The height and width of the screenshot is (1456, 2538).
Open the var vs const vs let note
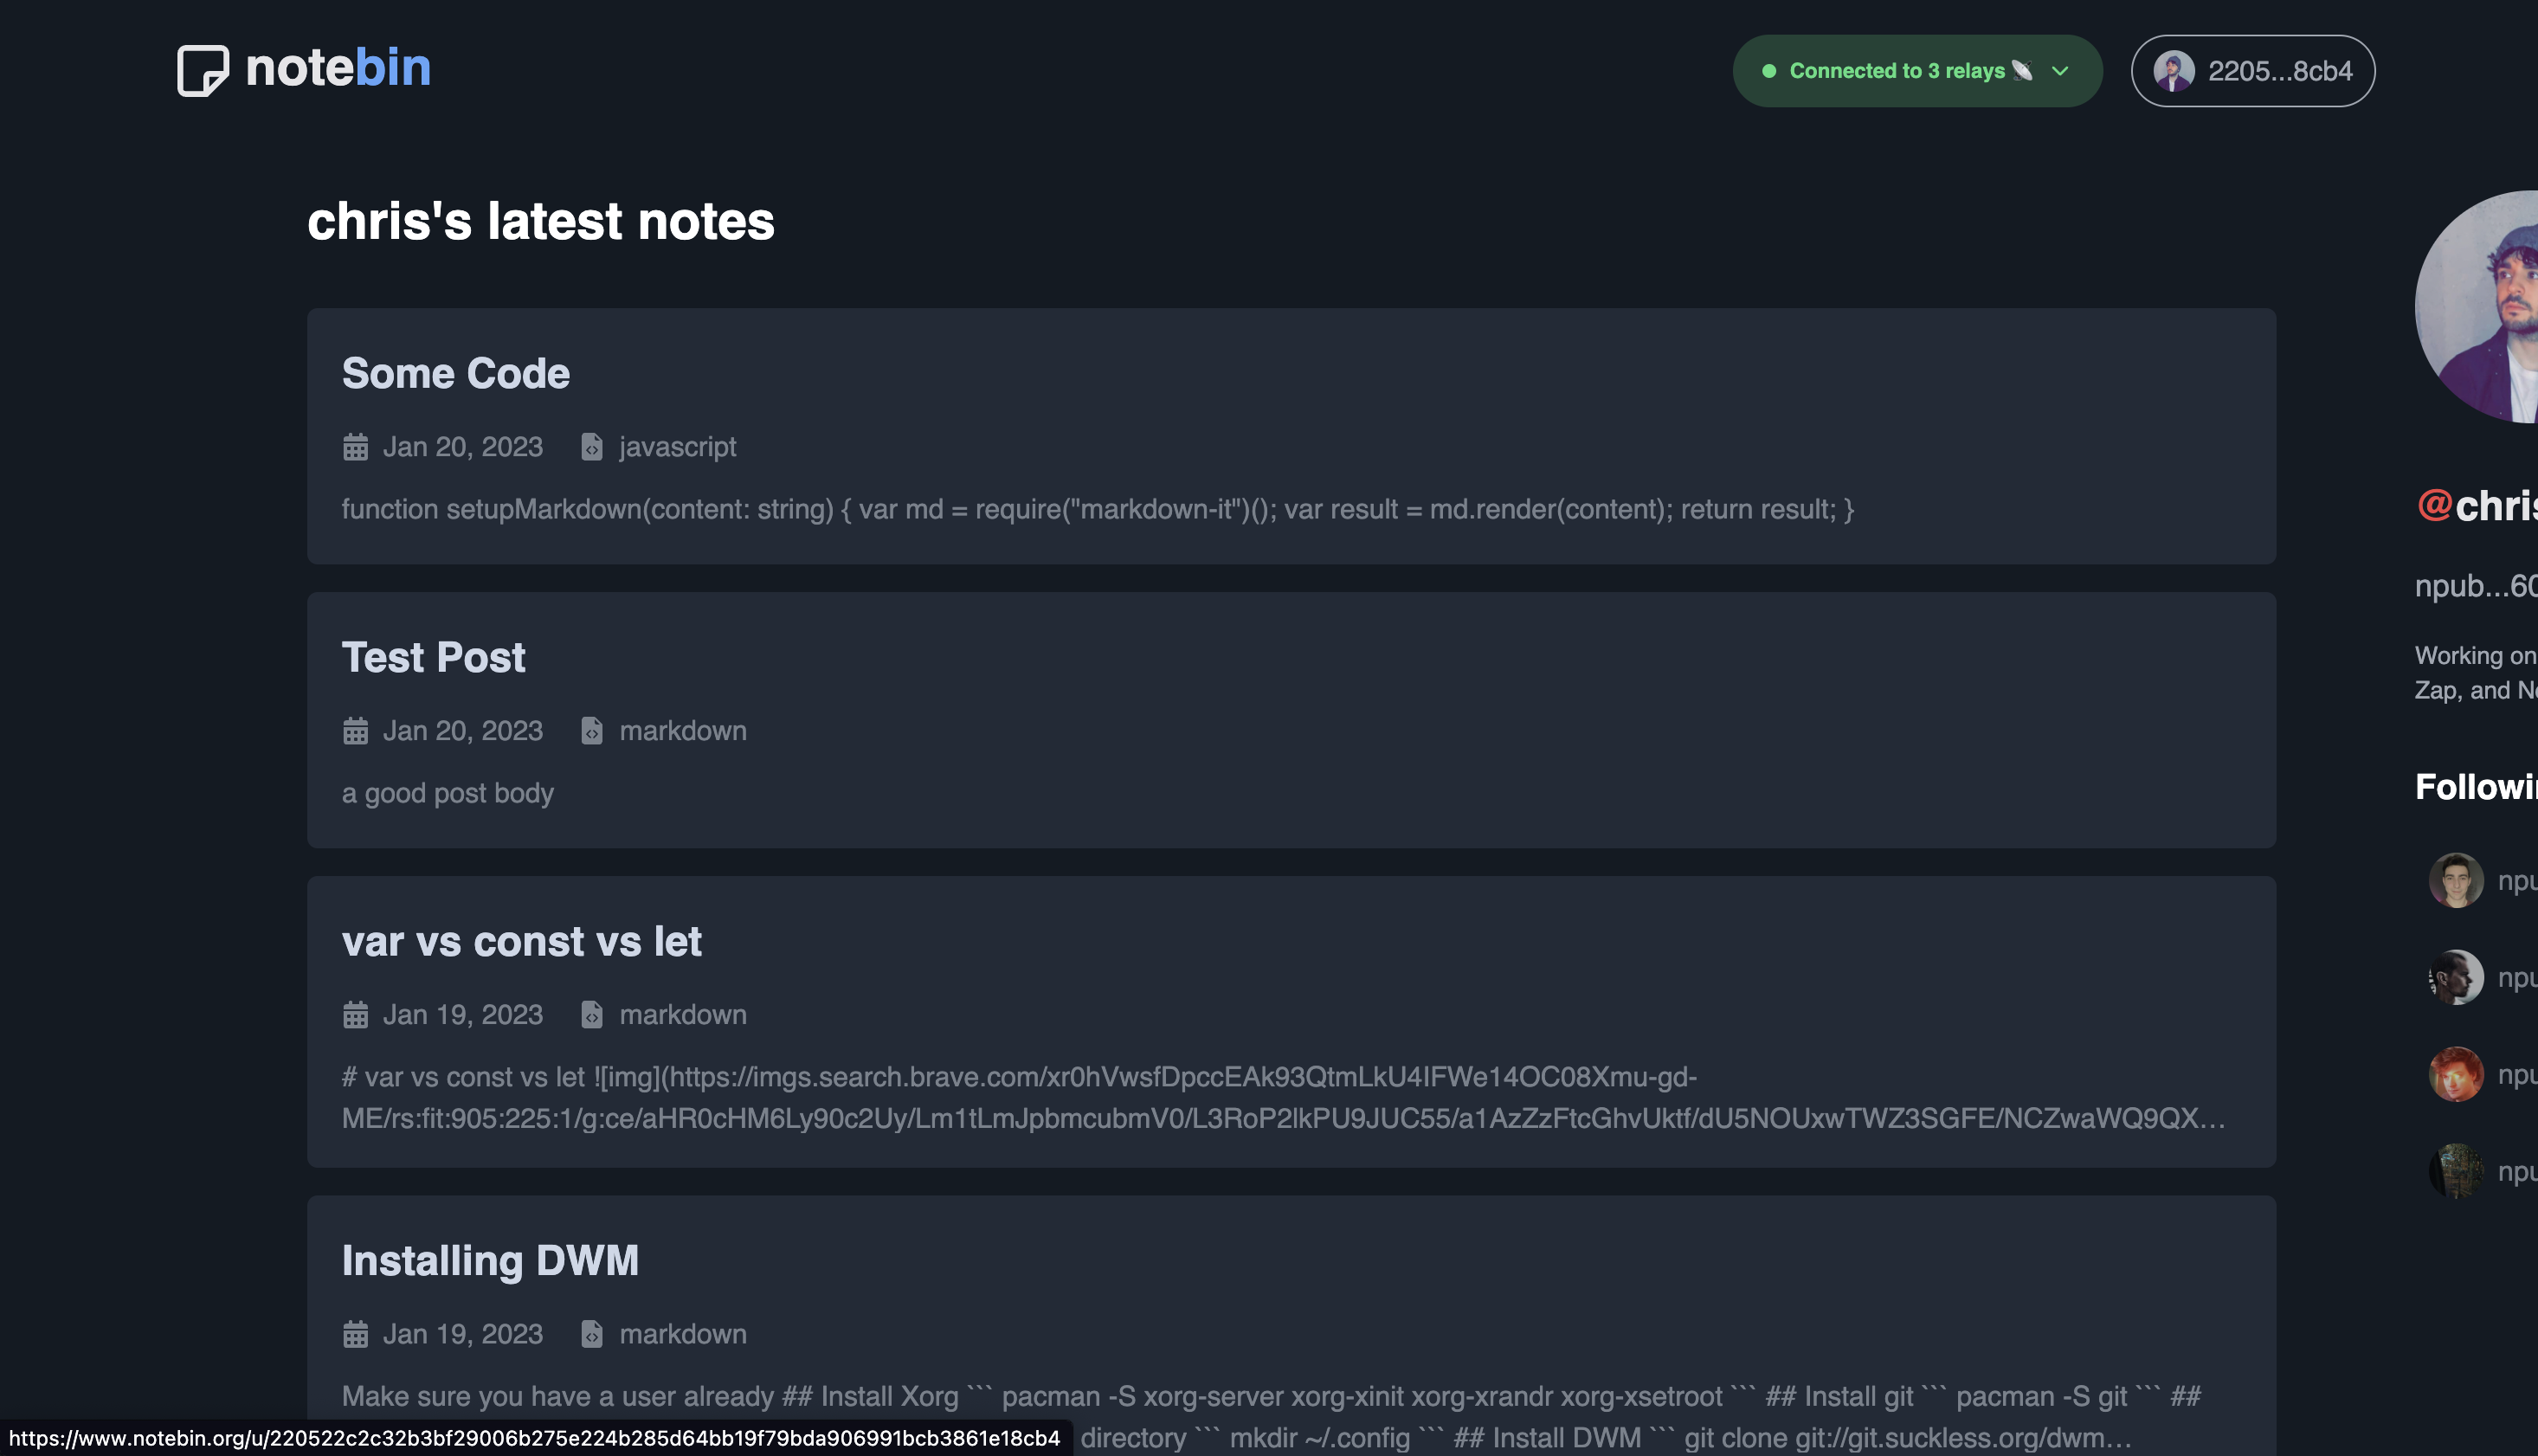click(521, 941)
